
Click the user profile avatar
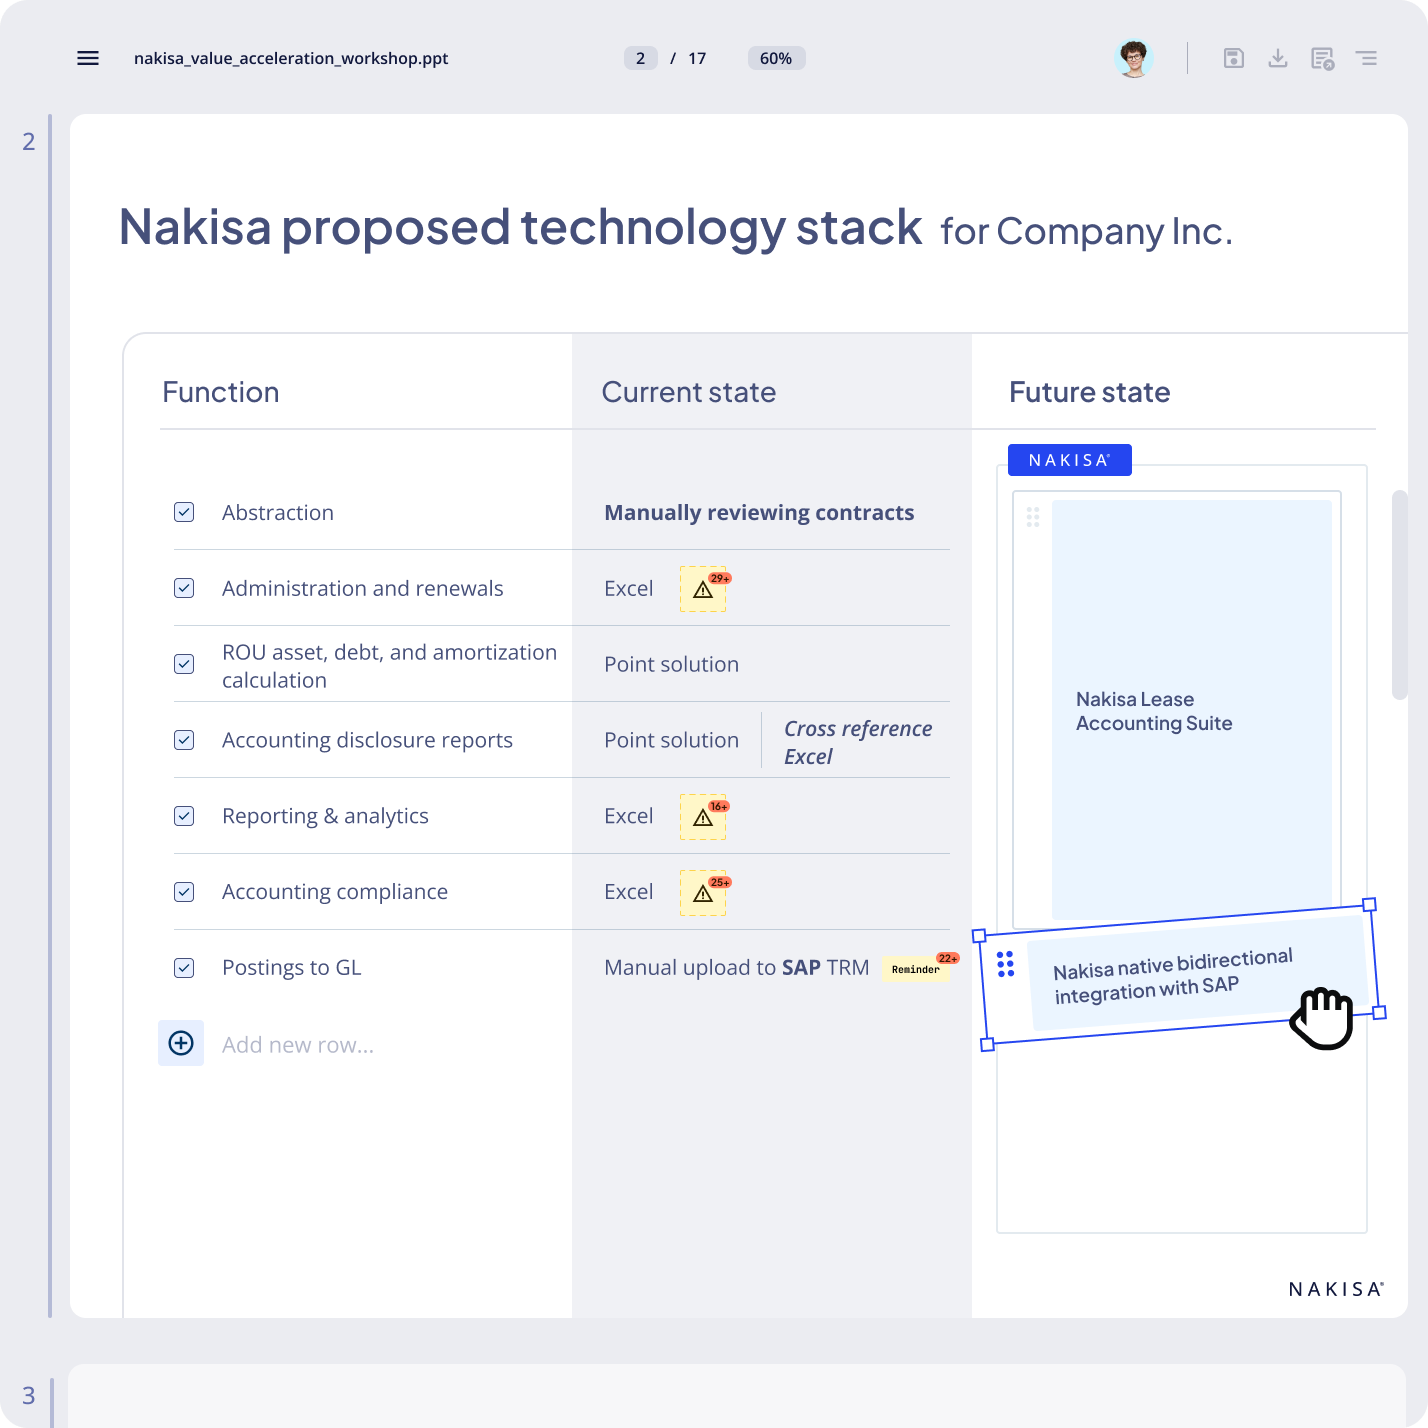click(x=1133, y=58)
